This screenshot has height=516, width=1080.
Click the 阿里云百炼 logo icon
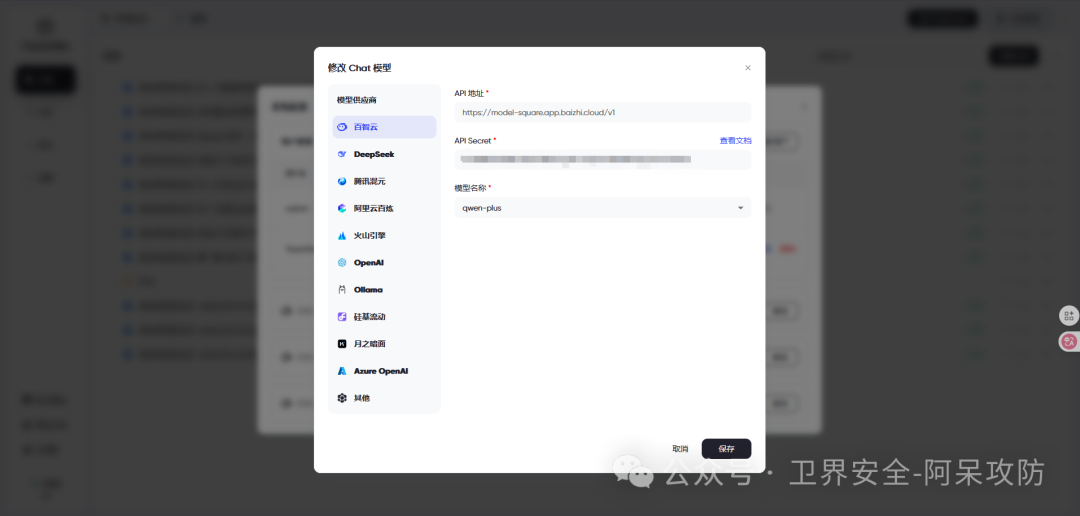click(342, 208)
